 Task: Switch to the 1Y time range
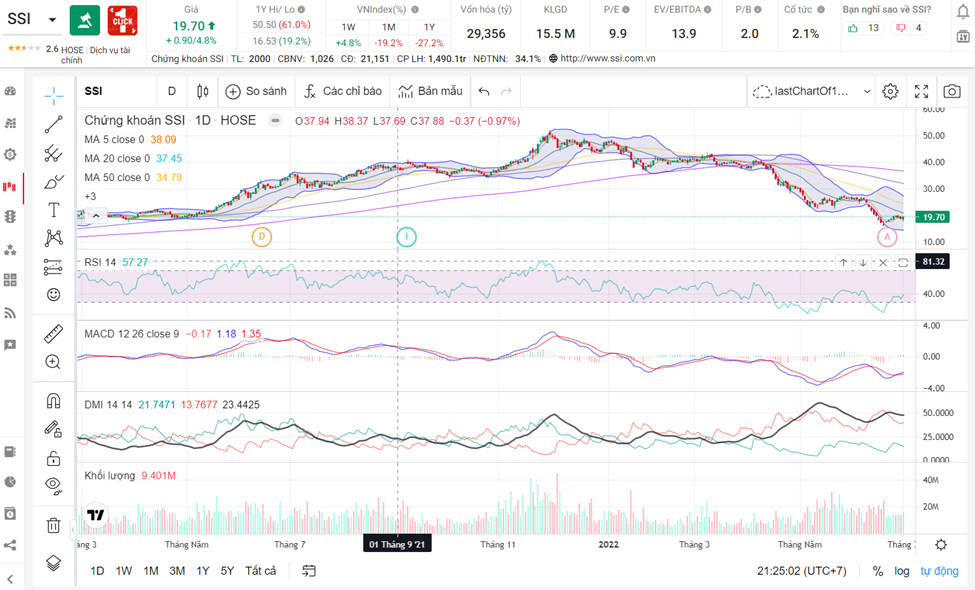(x=202, y=571)
